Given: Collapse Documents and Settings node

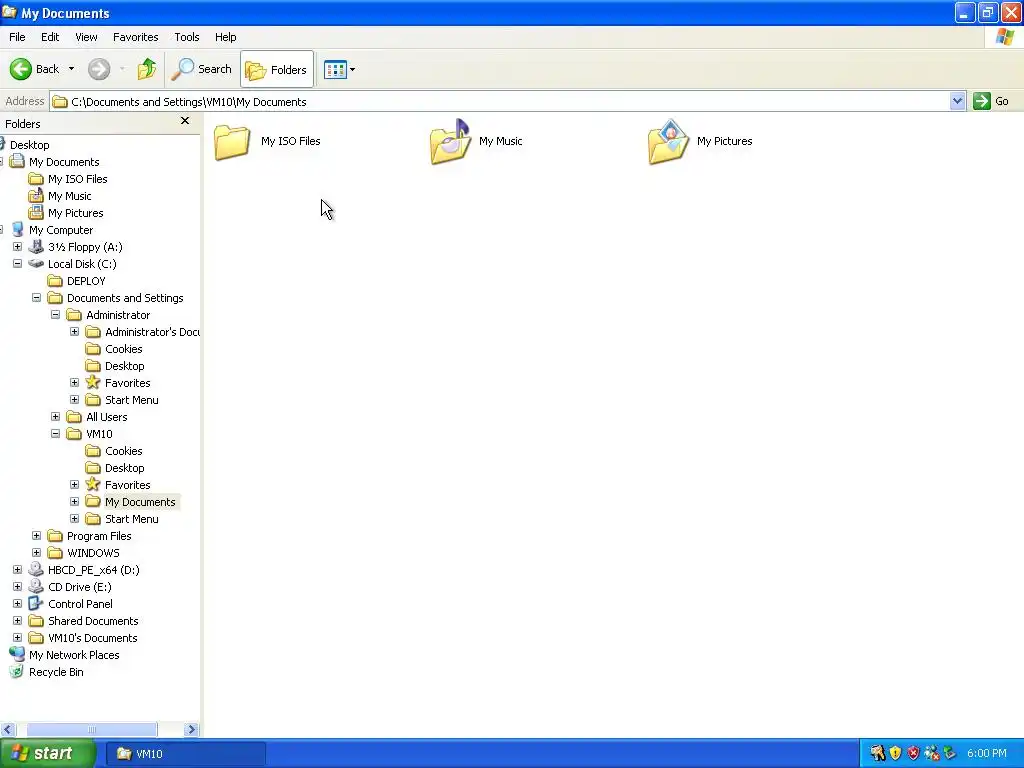Looking at the screenshot, I should [37, 298].
